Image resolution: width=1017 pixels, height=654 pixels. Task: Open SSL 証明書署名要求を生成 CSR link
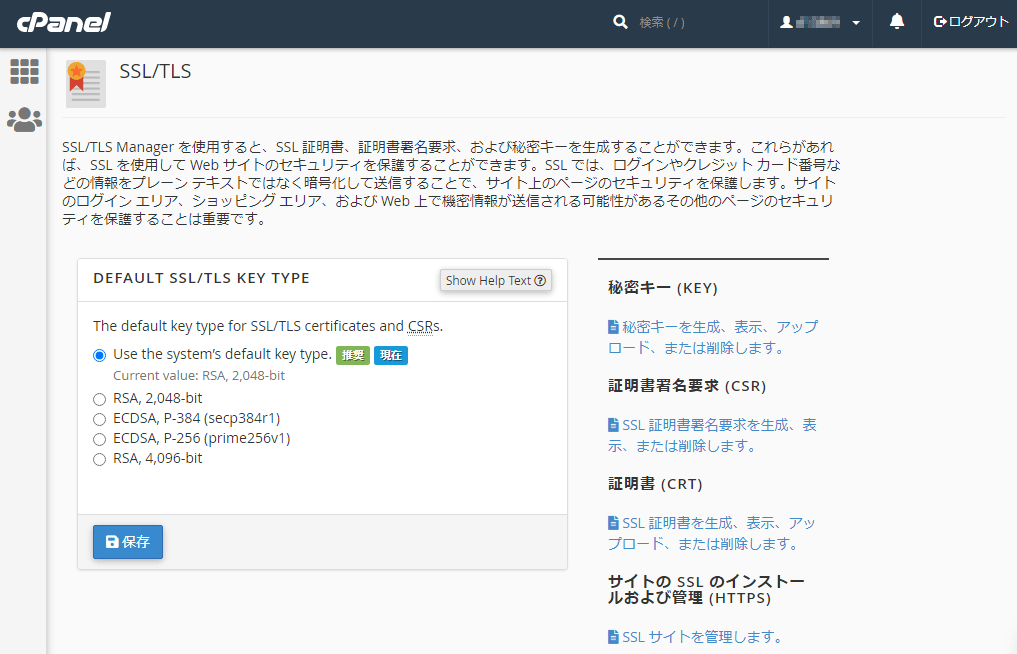click(x=712, y=435)
